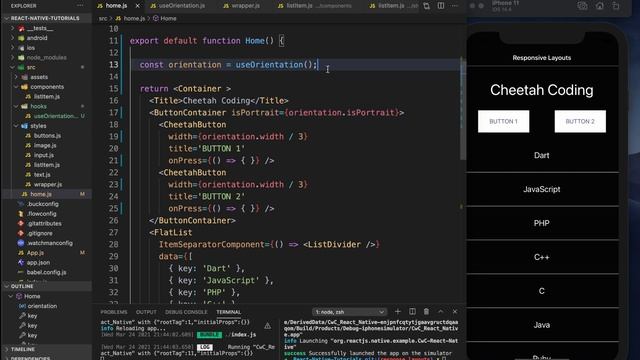Click the open changes icon in editor toolbar
Screen dimensions: 640x360
point(427,6)
